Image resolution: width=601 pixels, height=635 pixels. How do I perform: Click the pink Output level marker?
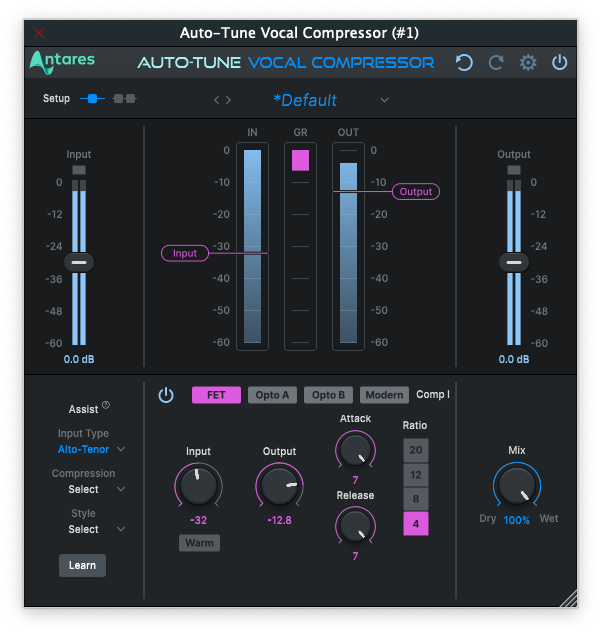pos(416,192)
